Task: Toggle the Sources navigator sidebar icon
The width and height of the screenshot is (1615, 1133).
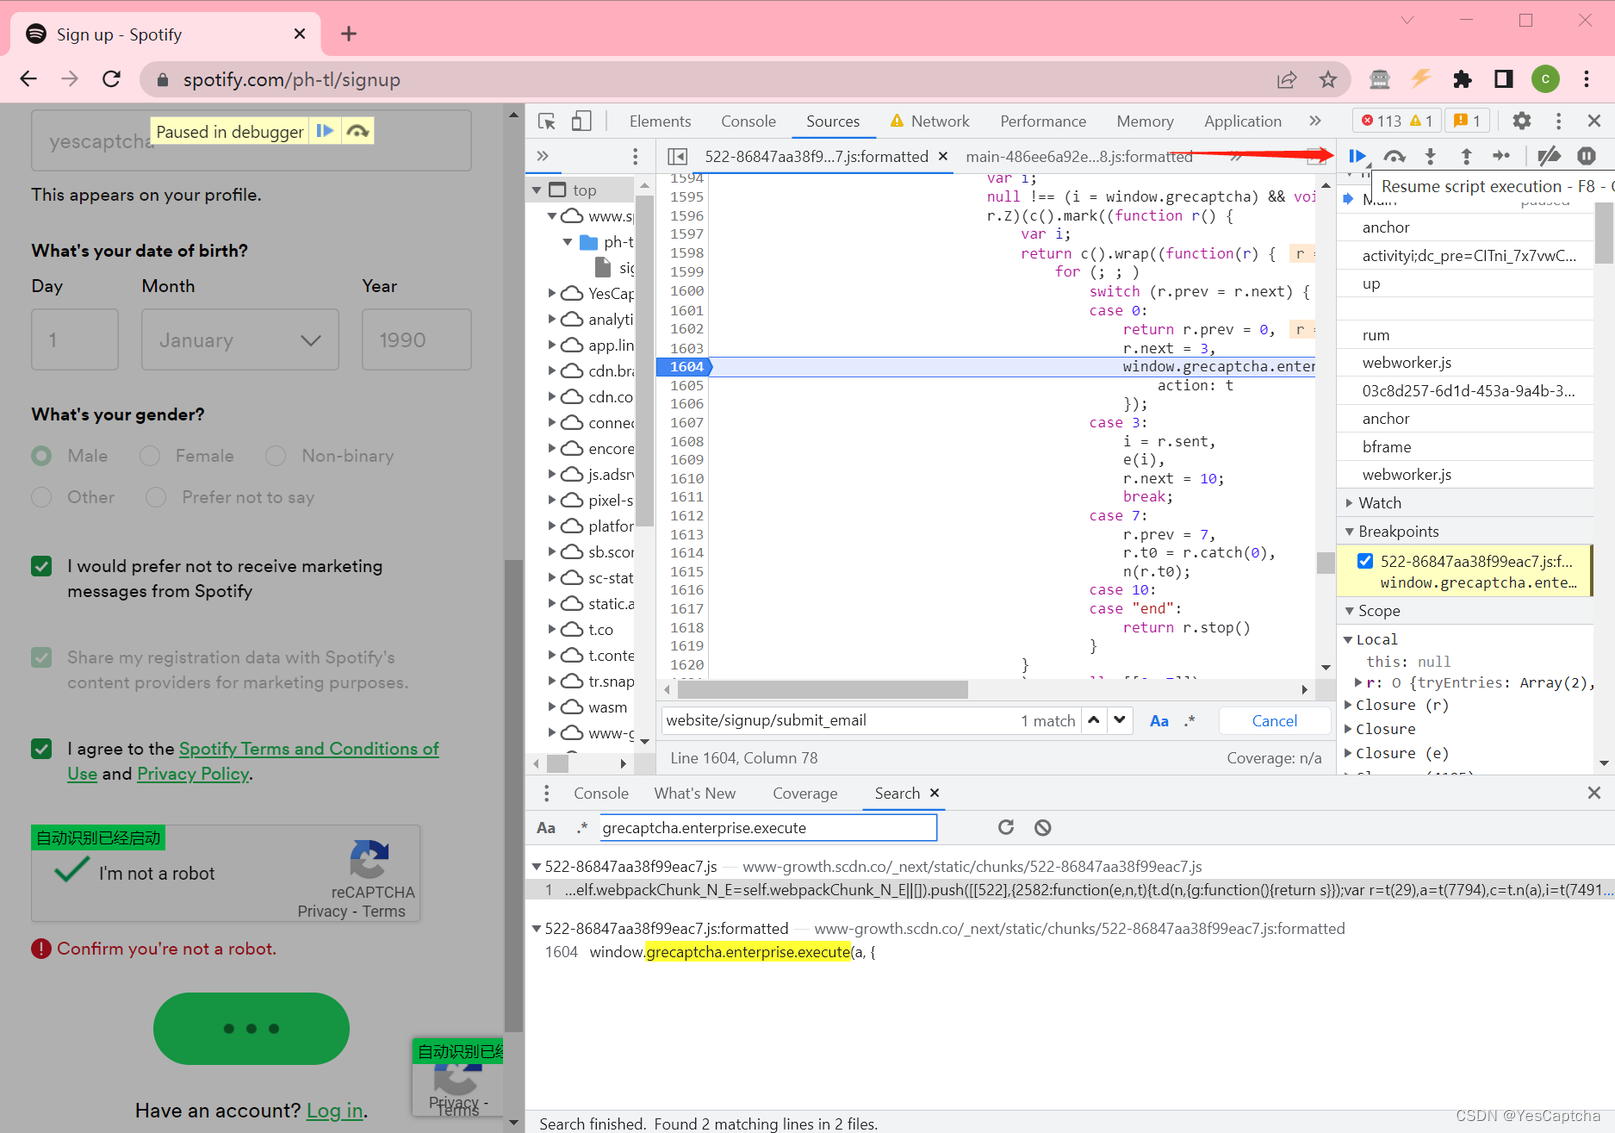Action: click(x=677, y=156)
